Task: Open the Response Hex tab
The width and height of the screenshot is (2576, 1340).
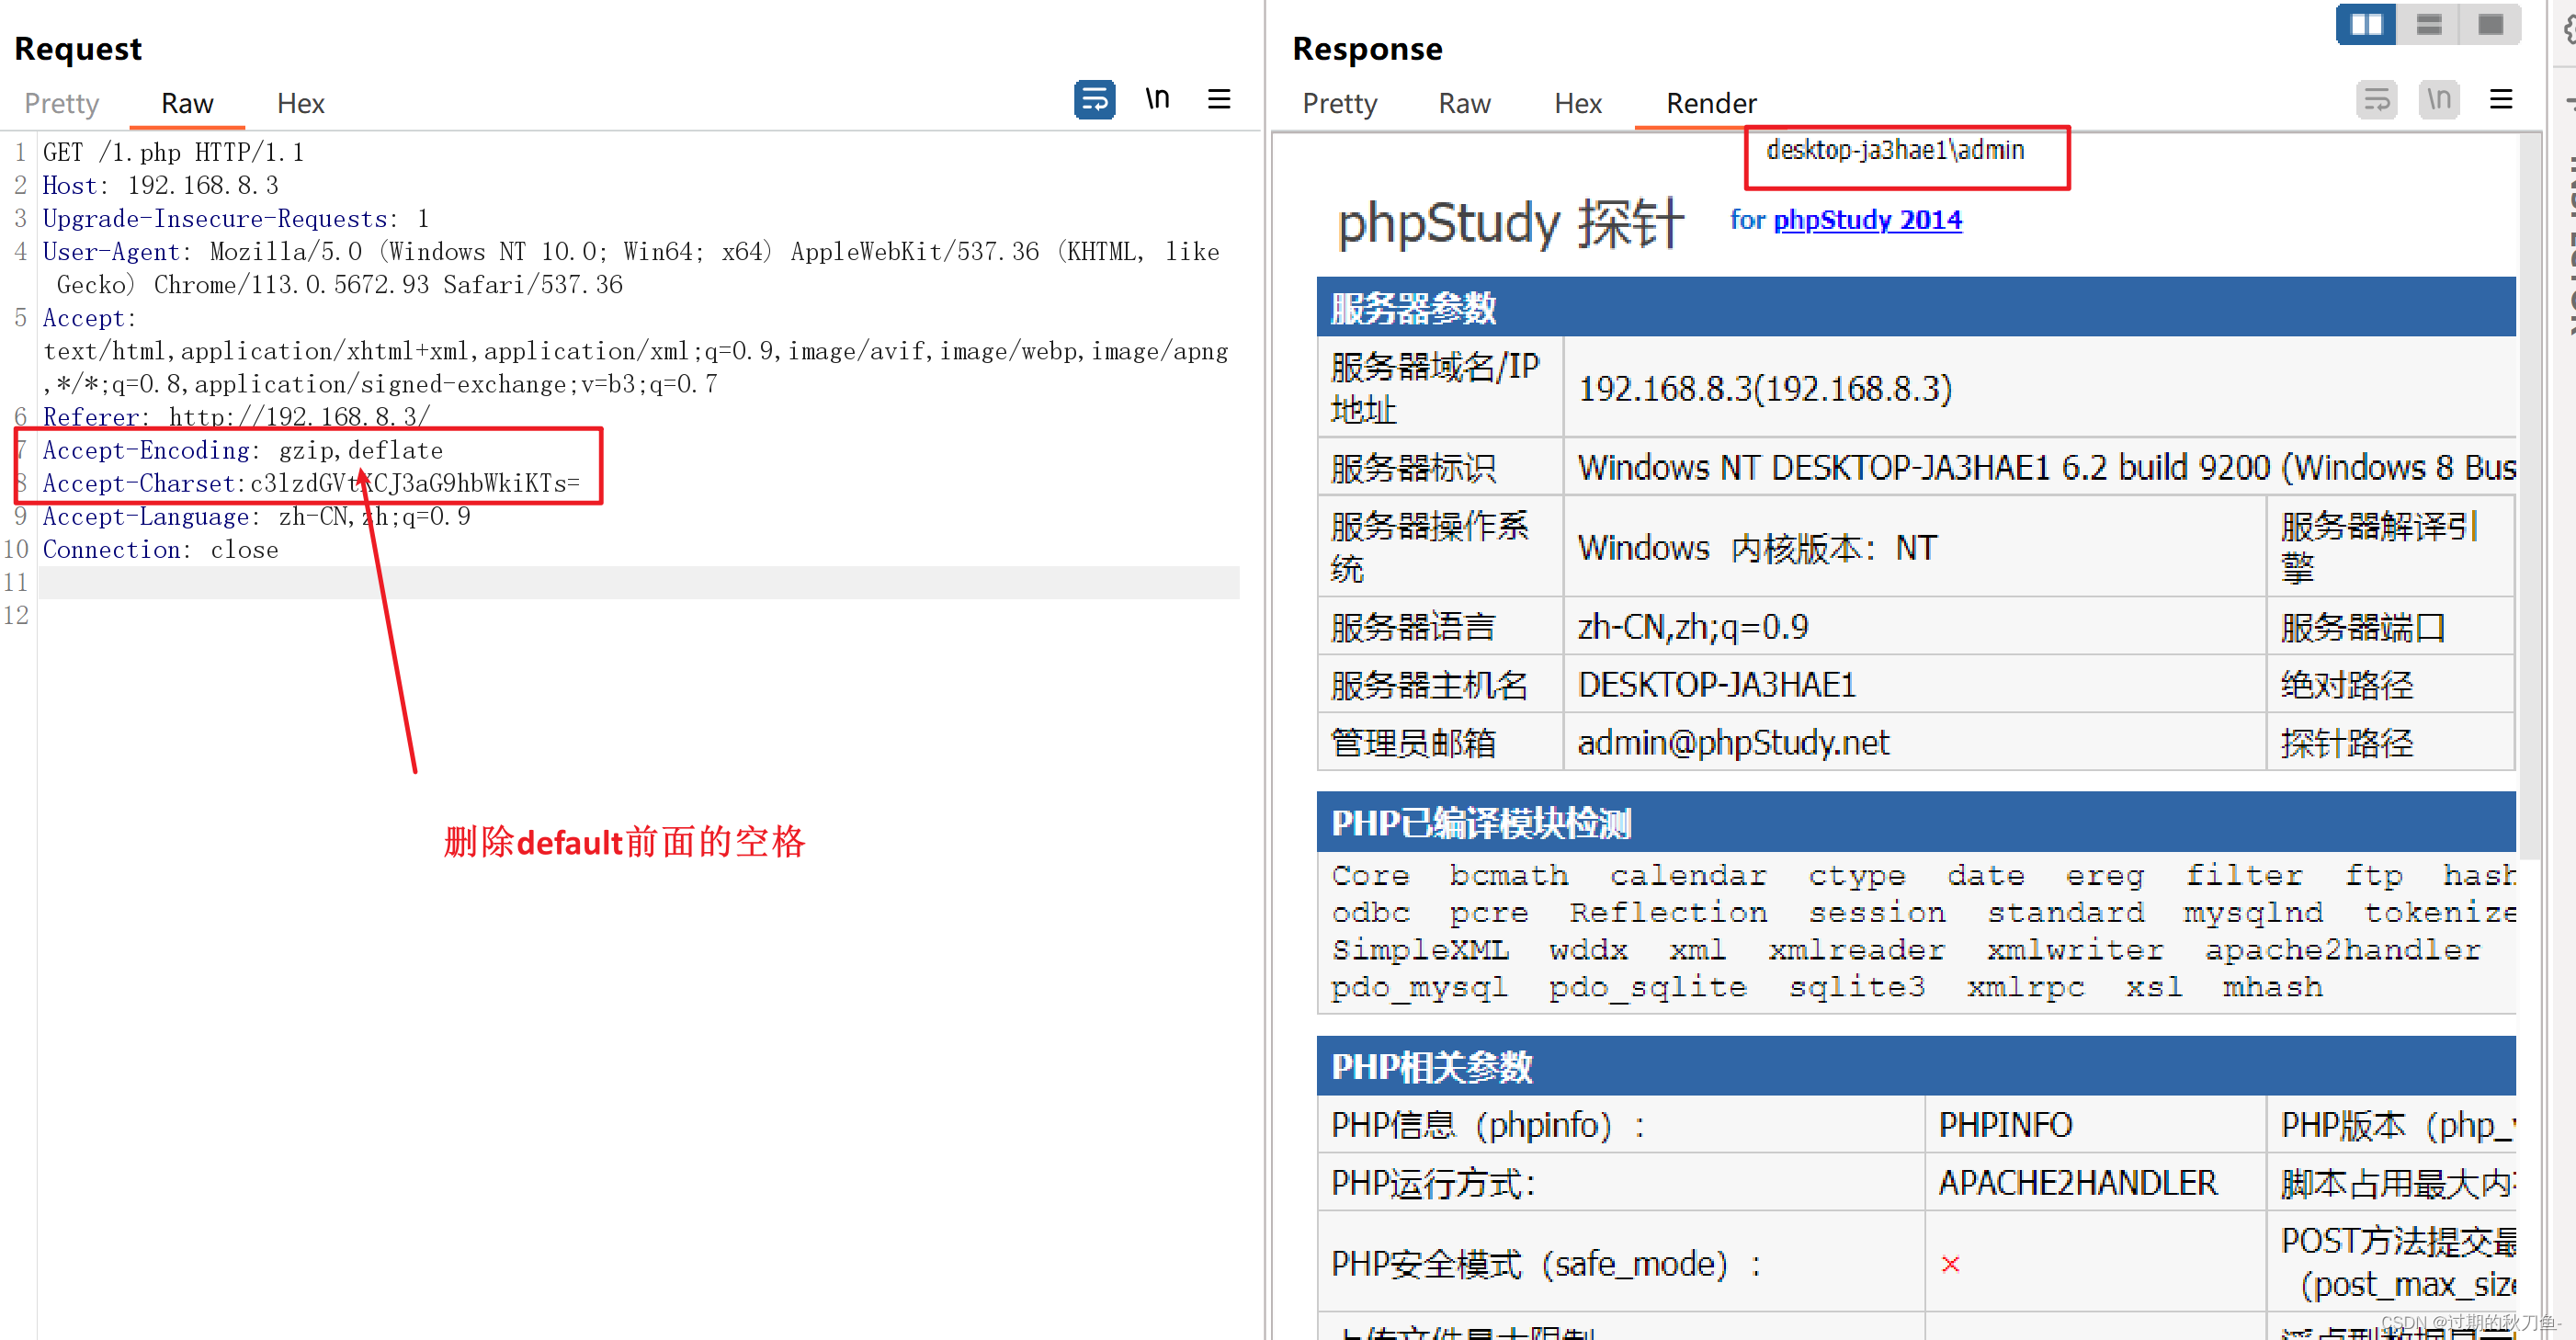Action: click(1577, 104)
